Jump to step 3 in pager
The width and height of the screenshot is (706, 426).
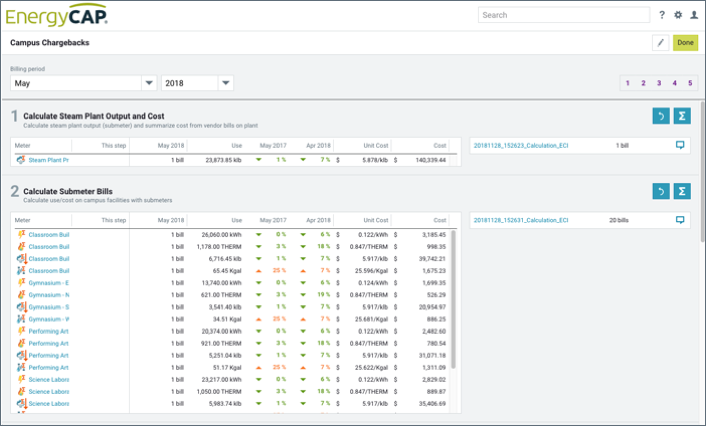click(659, 83)
